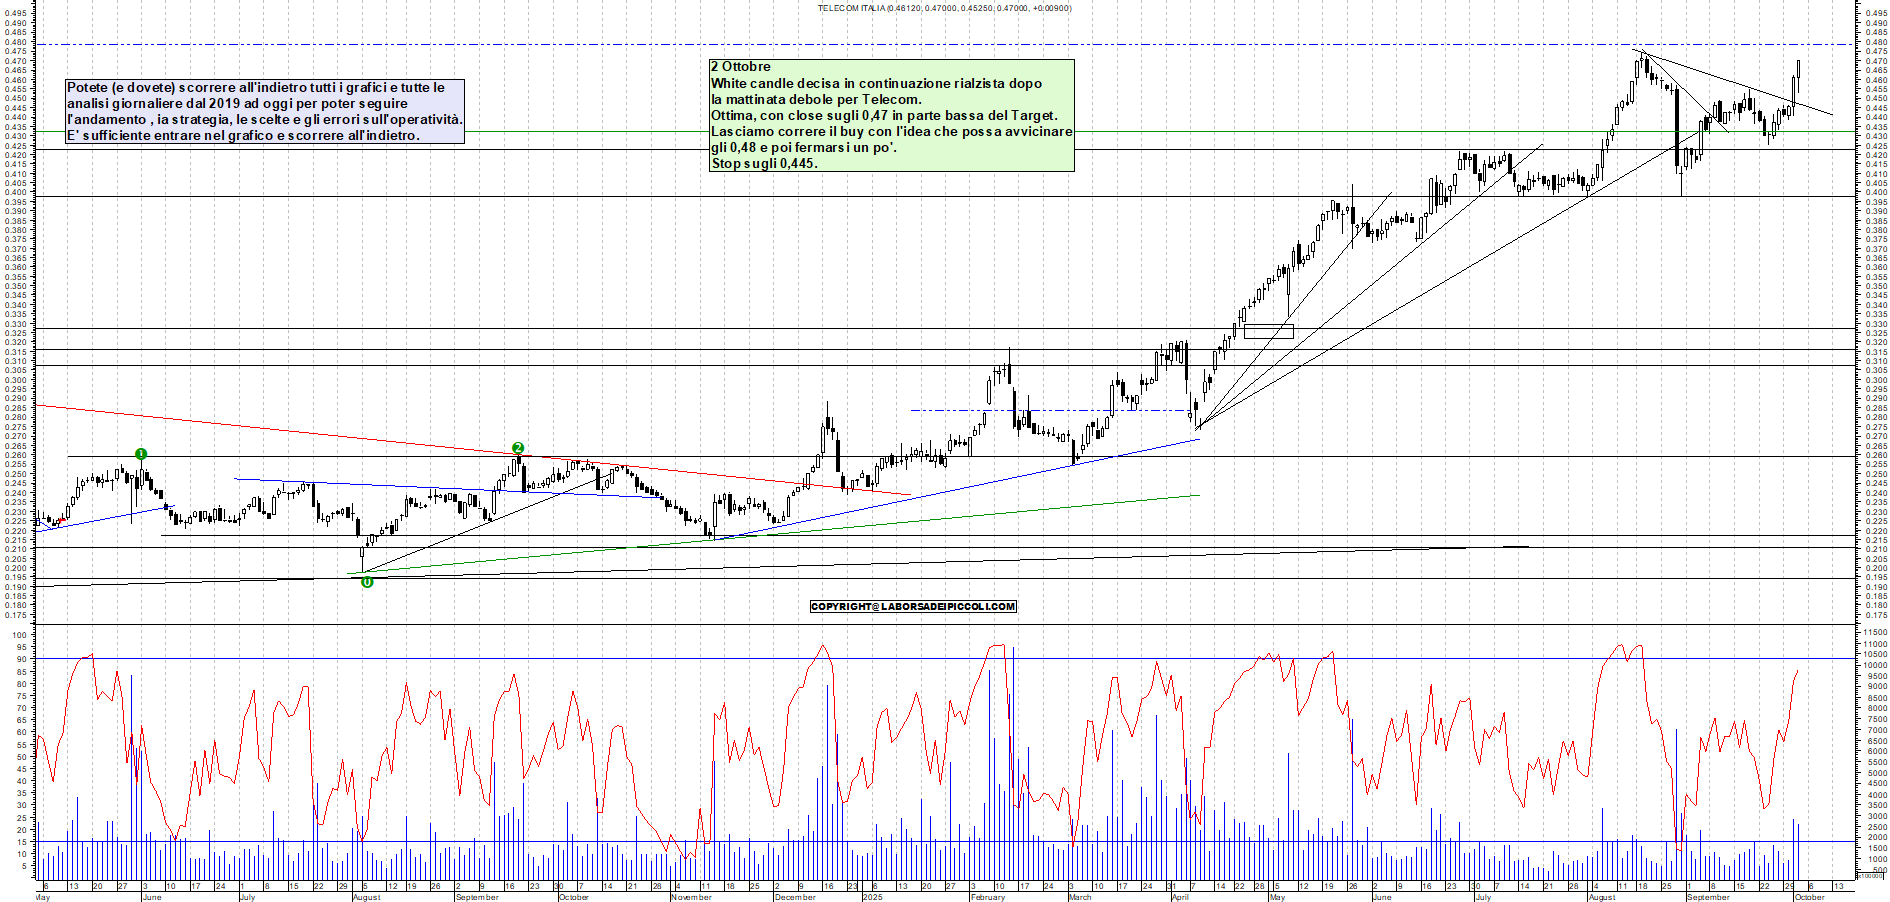Click the 'November' label on the time axis
1890x902 pixels.
pos(691,897)
